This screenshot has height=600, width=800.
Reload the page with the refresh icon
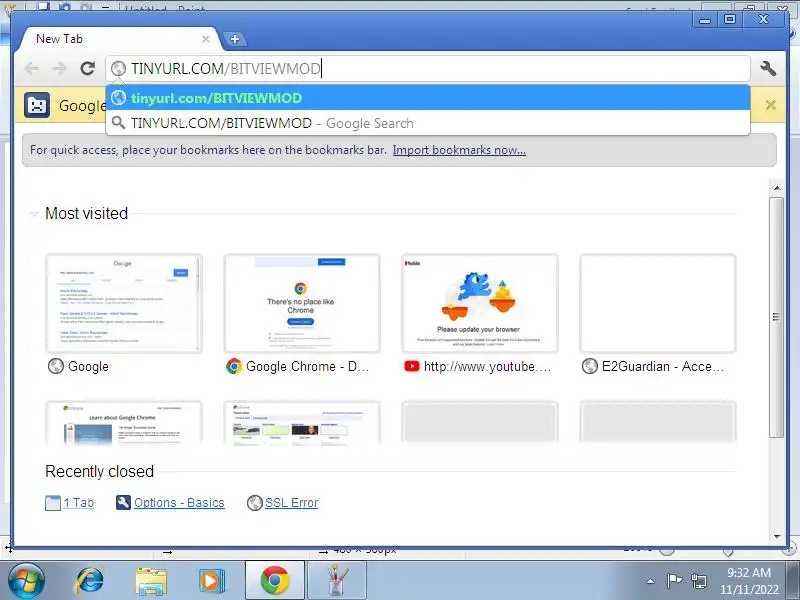(88, 68)
